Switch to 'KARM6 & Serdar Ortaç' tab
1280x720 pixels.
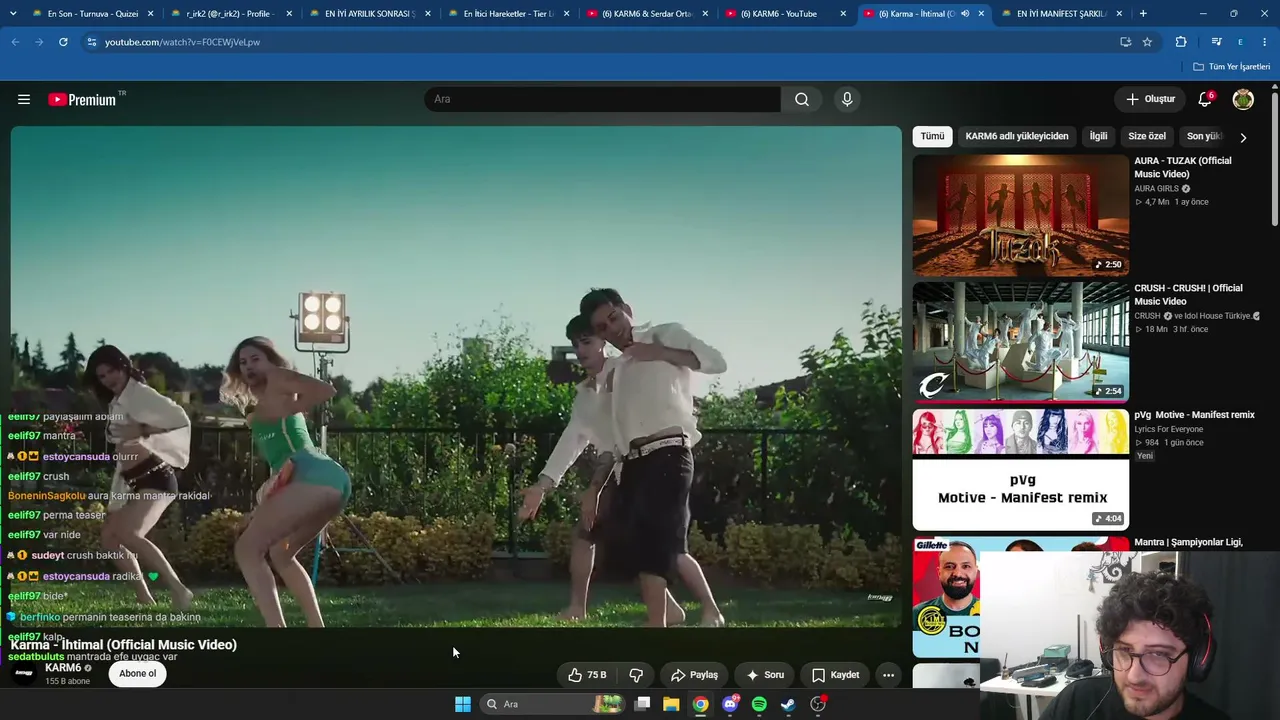(646, 14)
